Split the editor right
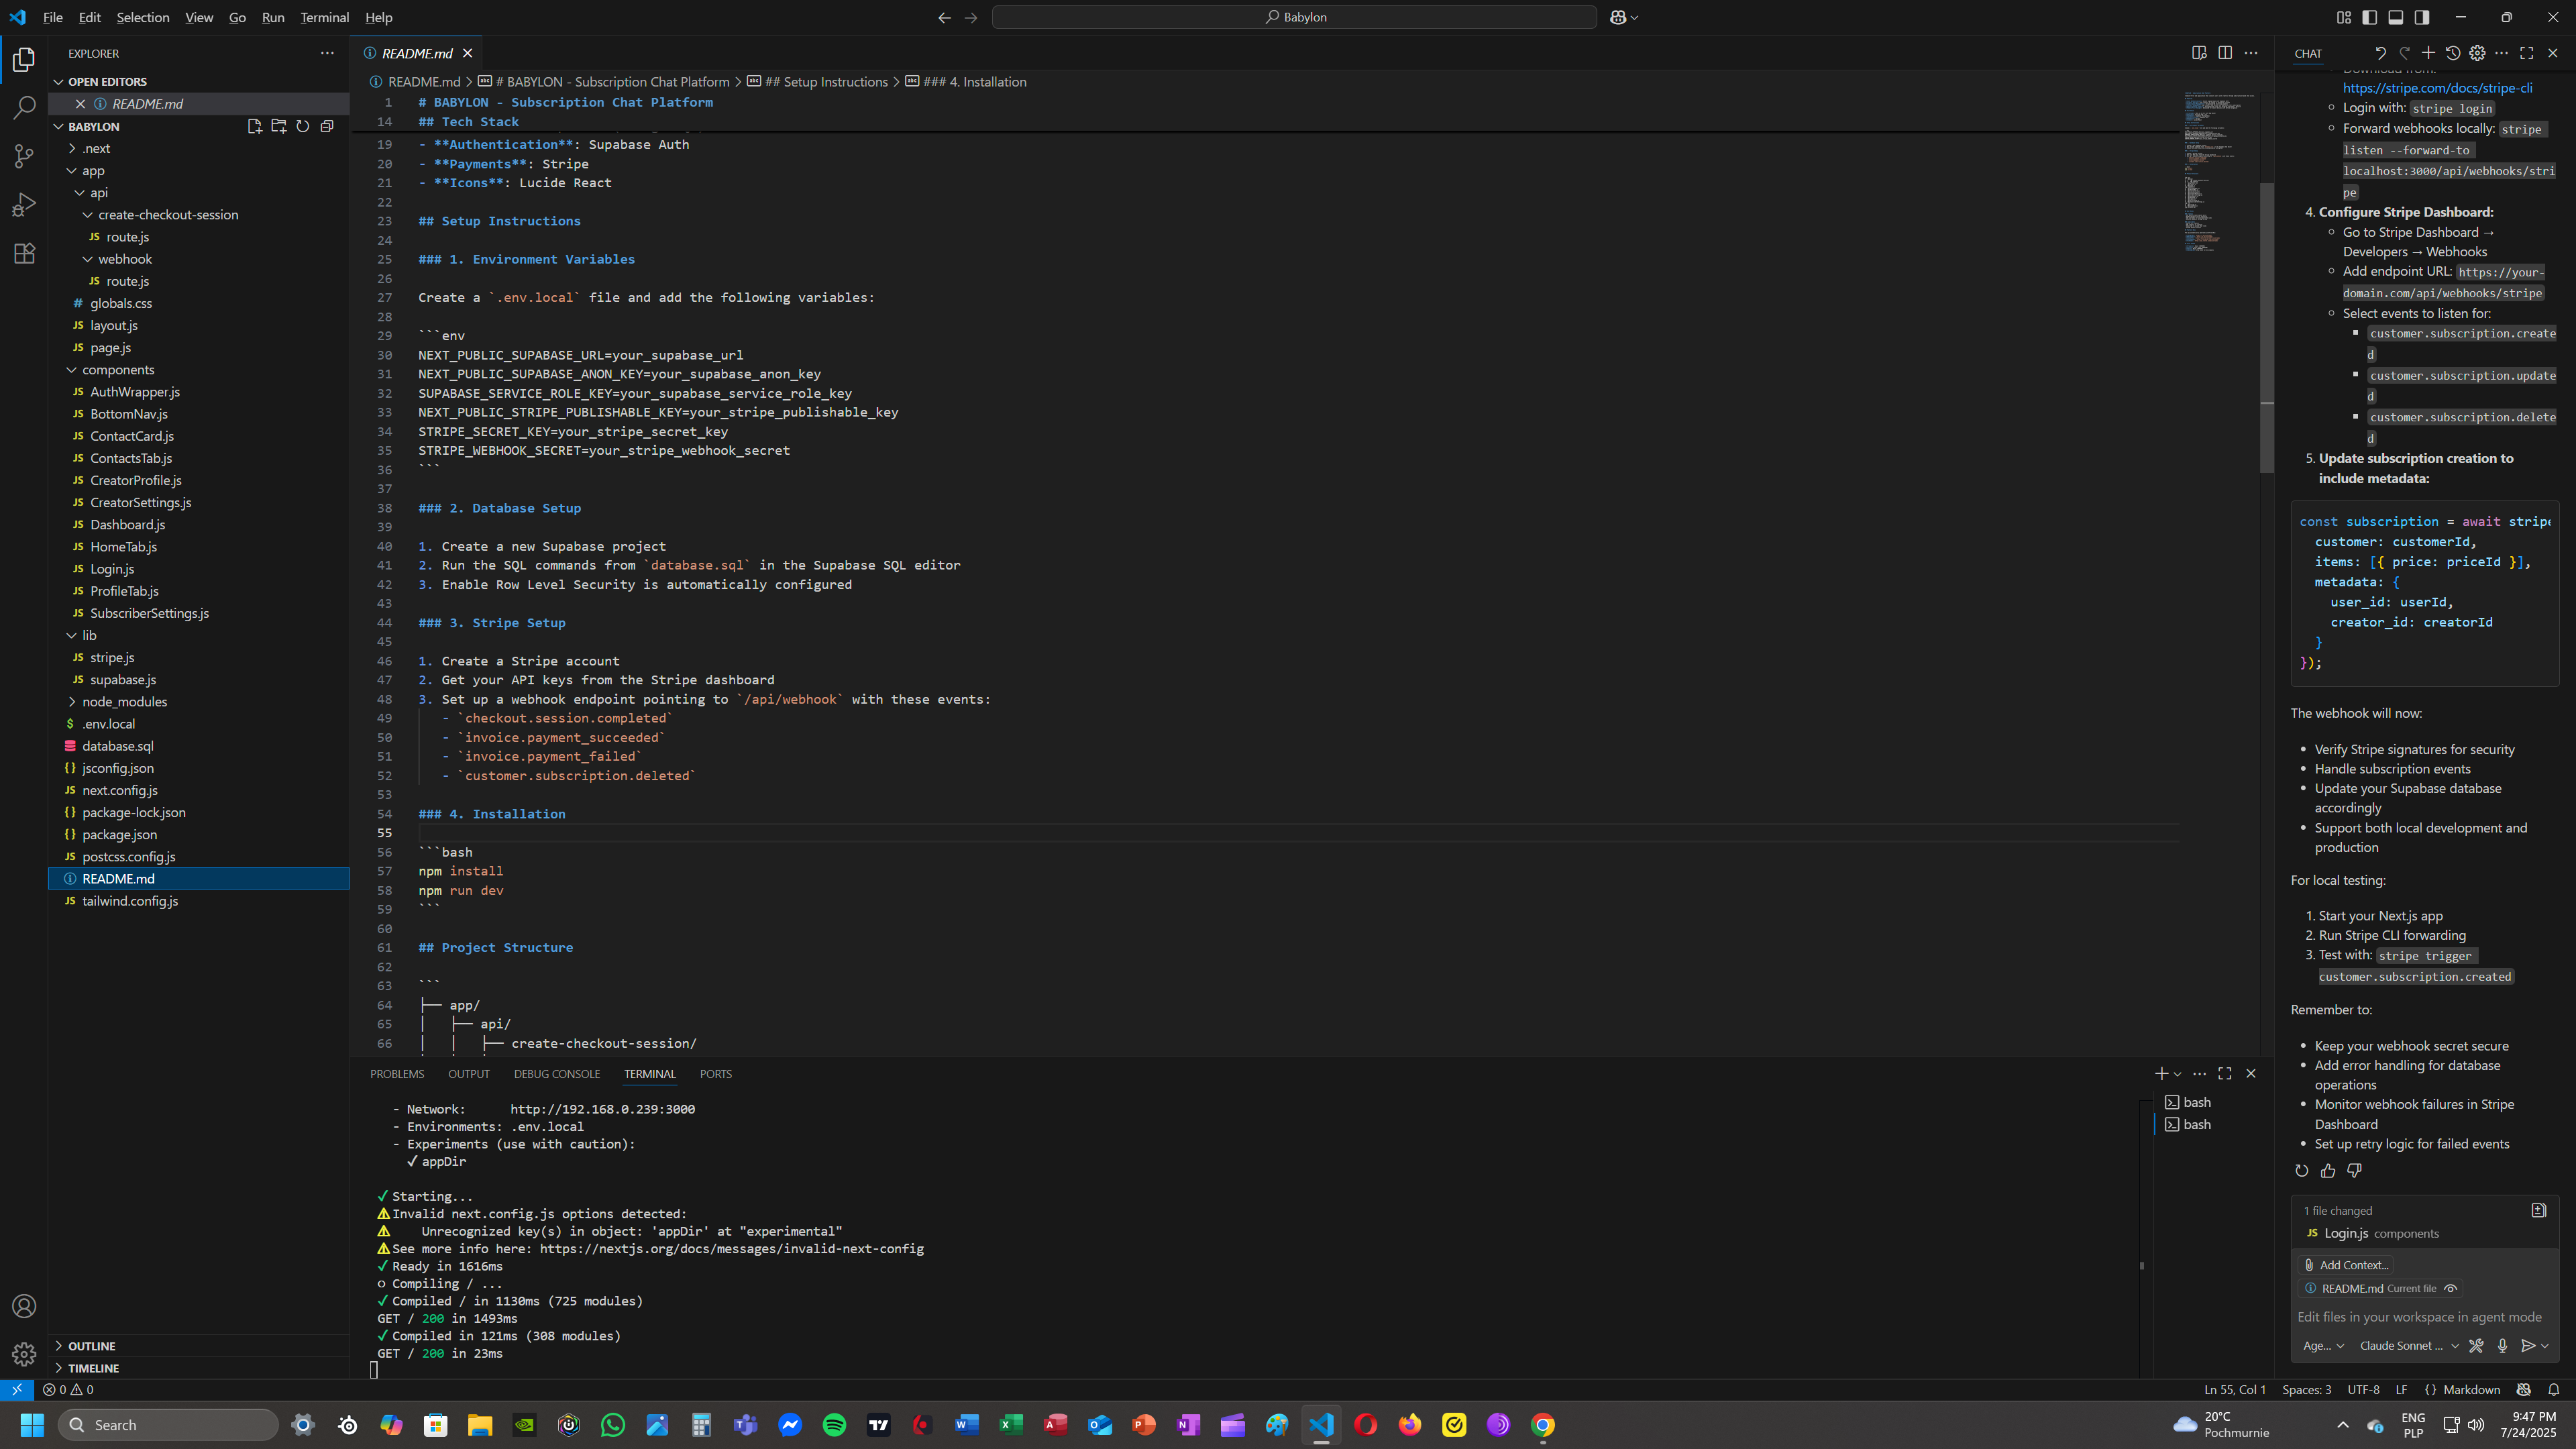This screenshot has width=2576, height=1449. click(2225, 53)
